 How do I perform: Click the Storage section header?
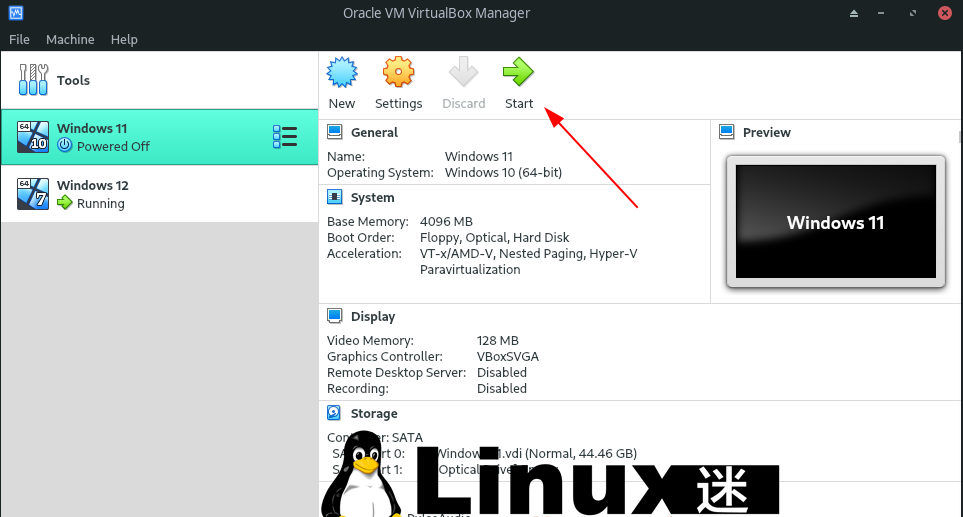point(374,414)
